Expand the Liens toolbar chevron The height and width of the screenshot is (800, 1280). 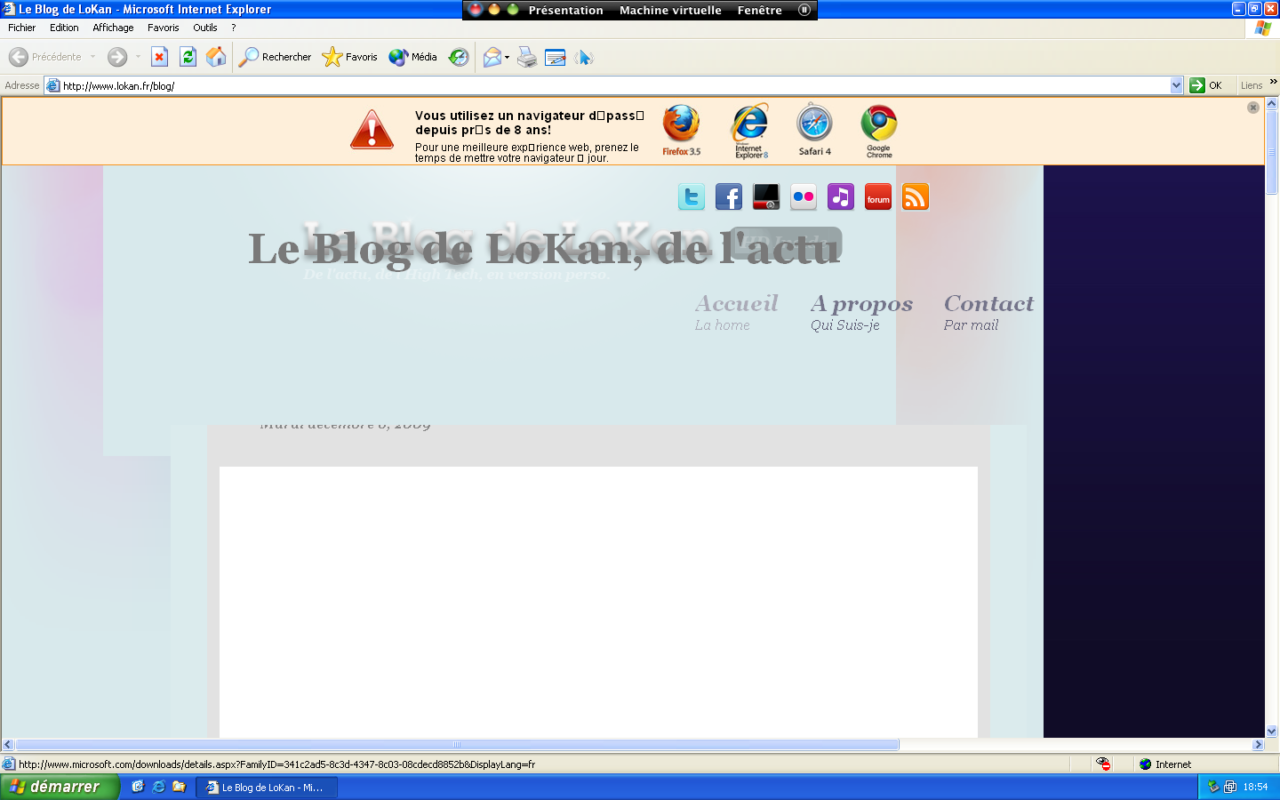tap(1273, 82)
